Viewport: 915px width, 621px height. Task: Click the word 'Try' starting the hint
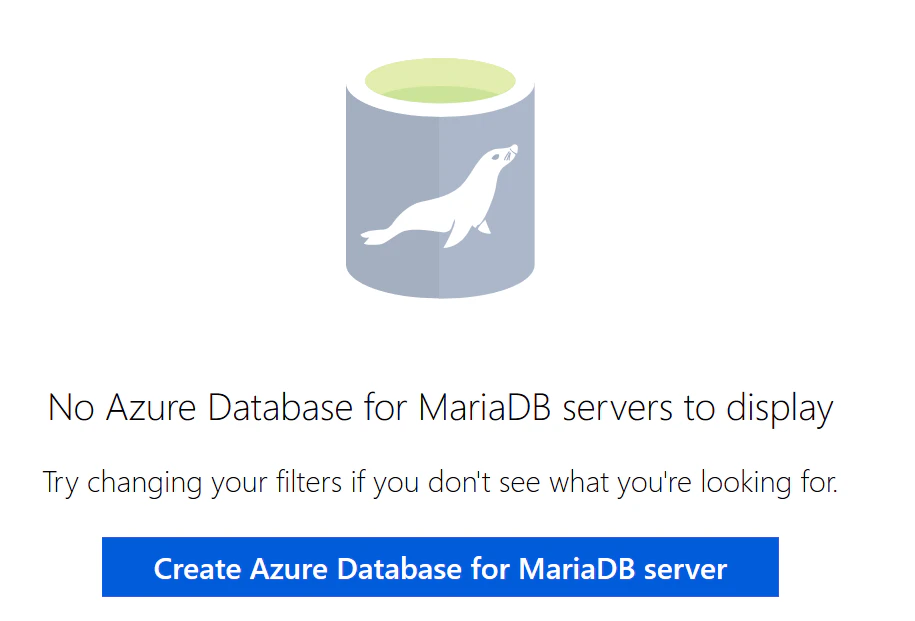60,483
